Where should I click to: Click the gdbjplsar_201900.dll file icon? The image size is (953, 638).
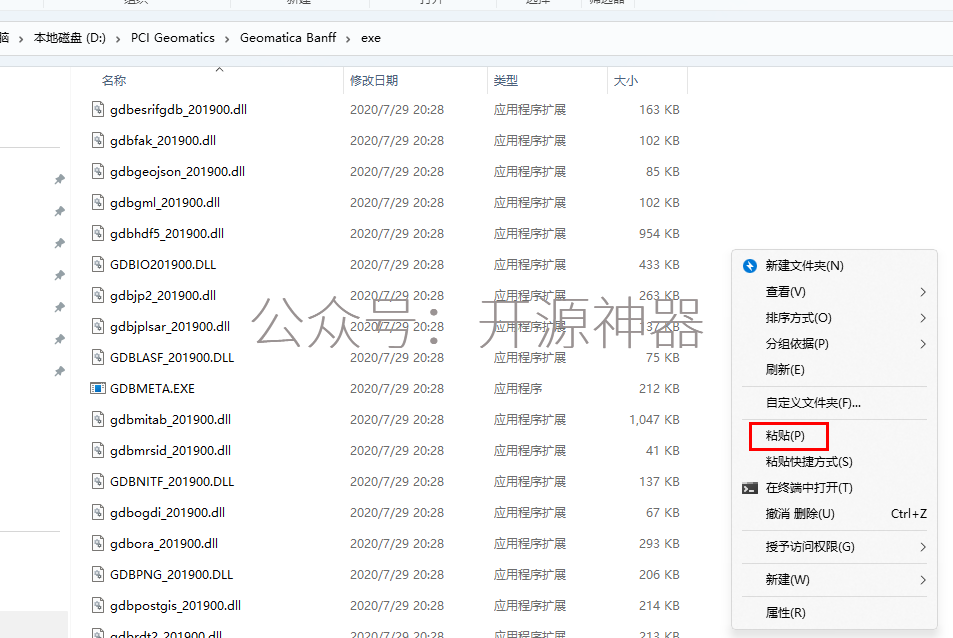(x=98, y=326)
